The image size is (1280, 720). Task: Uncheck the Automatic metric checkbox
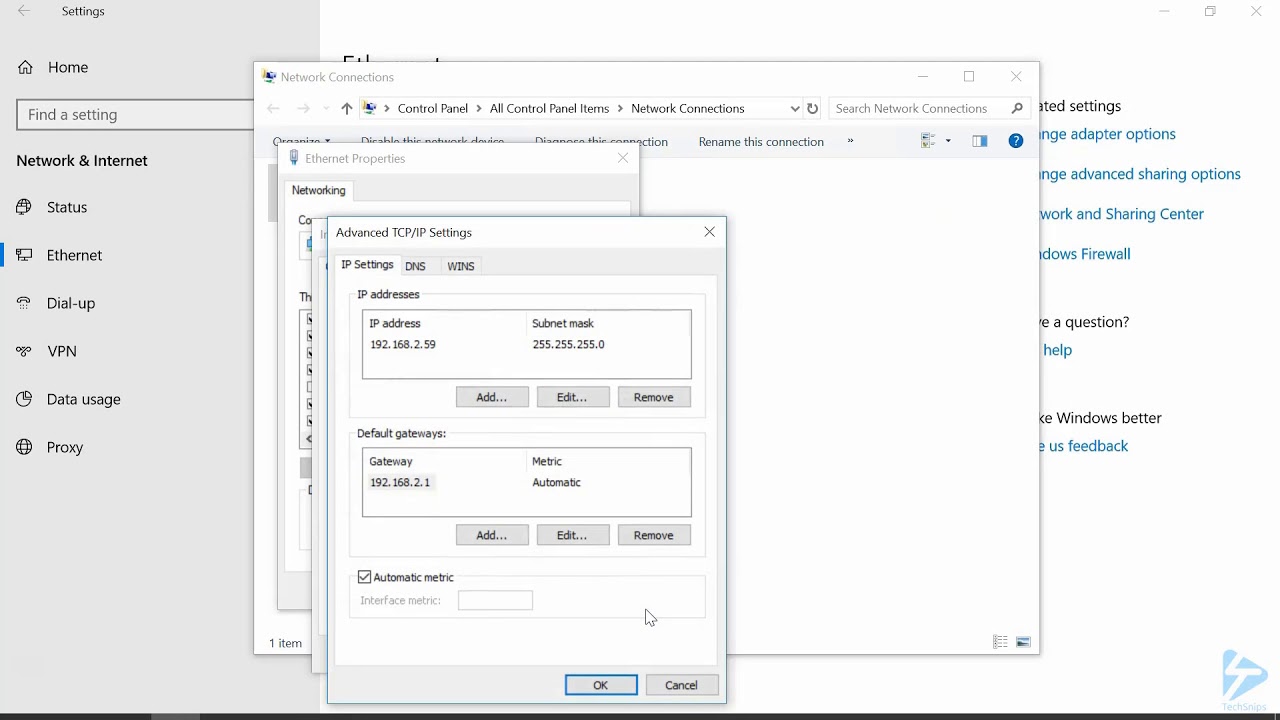pyautogui.click(x=365, y=577)
